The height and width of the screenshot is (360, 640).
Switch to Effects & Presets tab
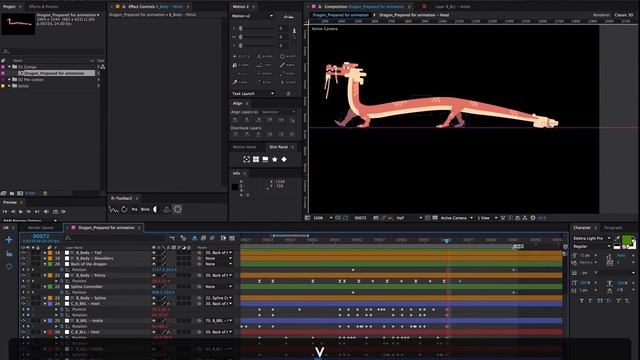[x=43, y=7]
